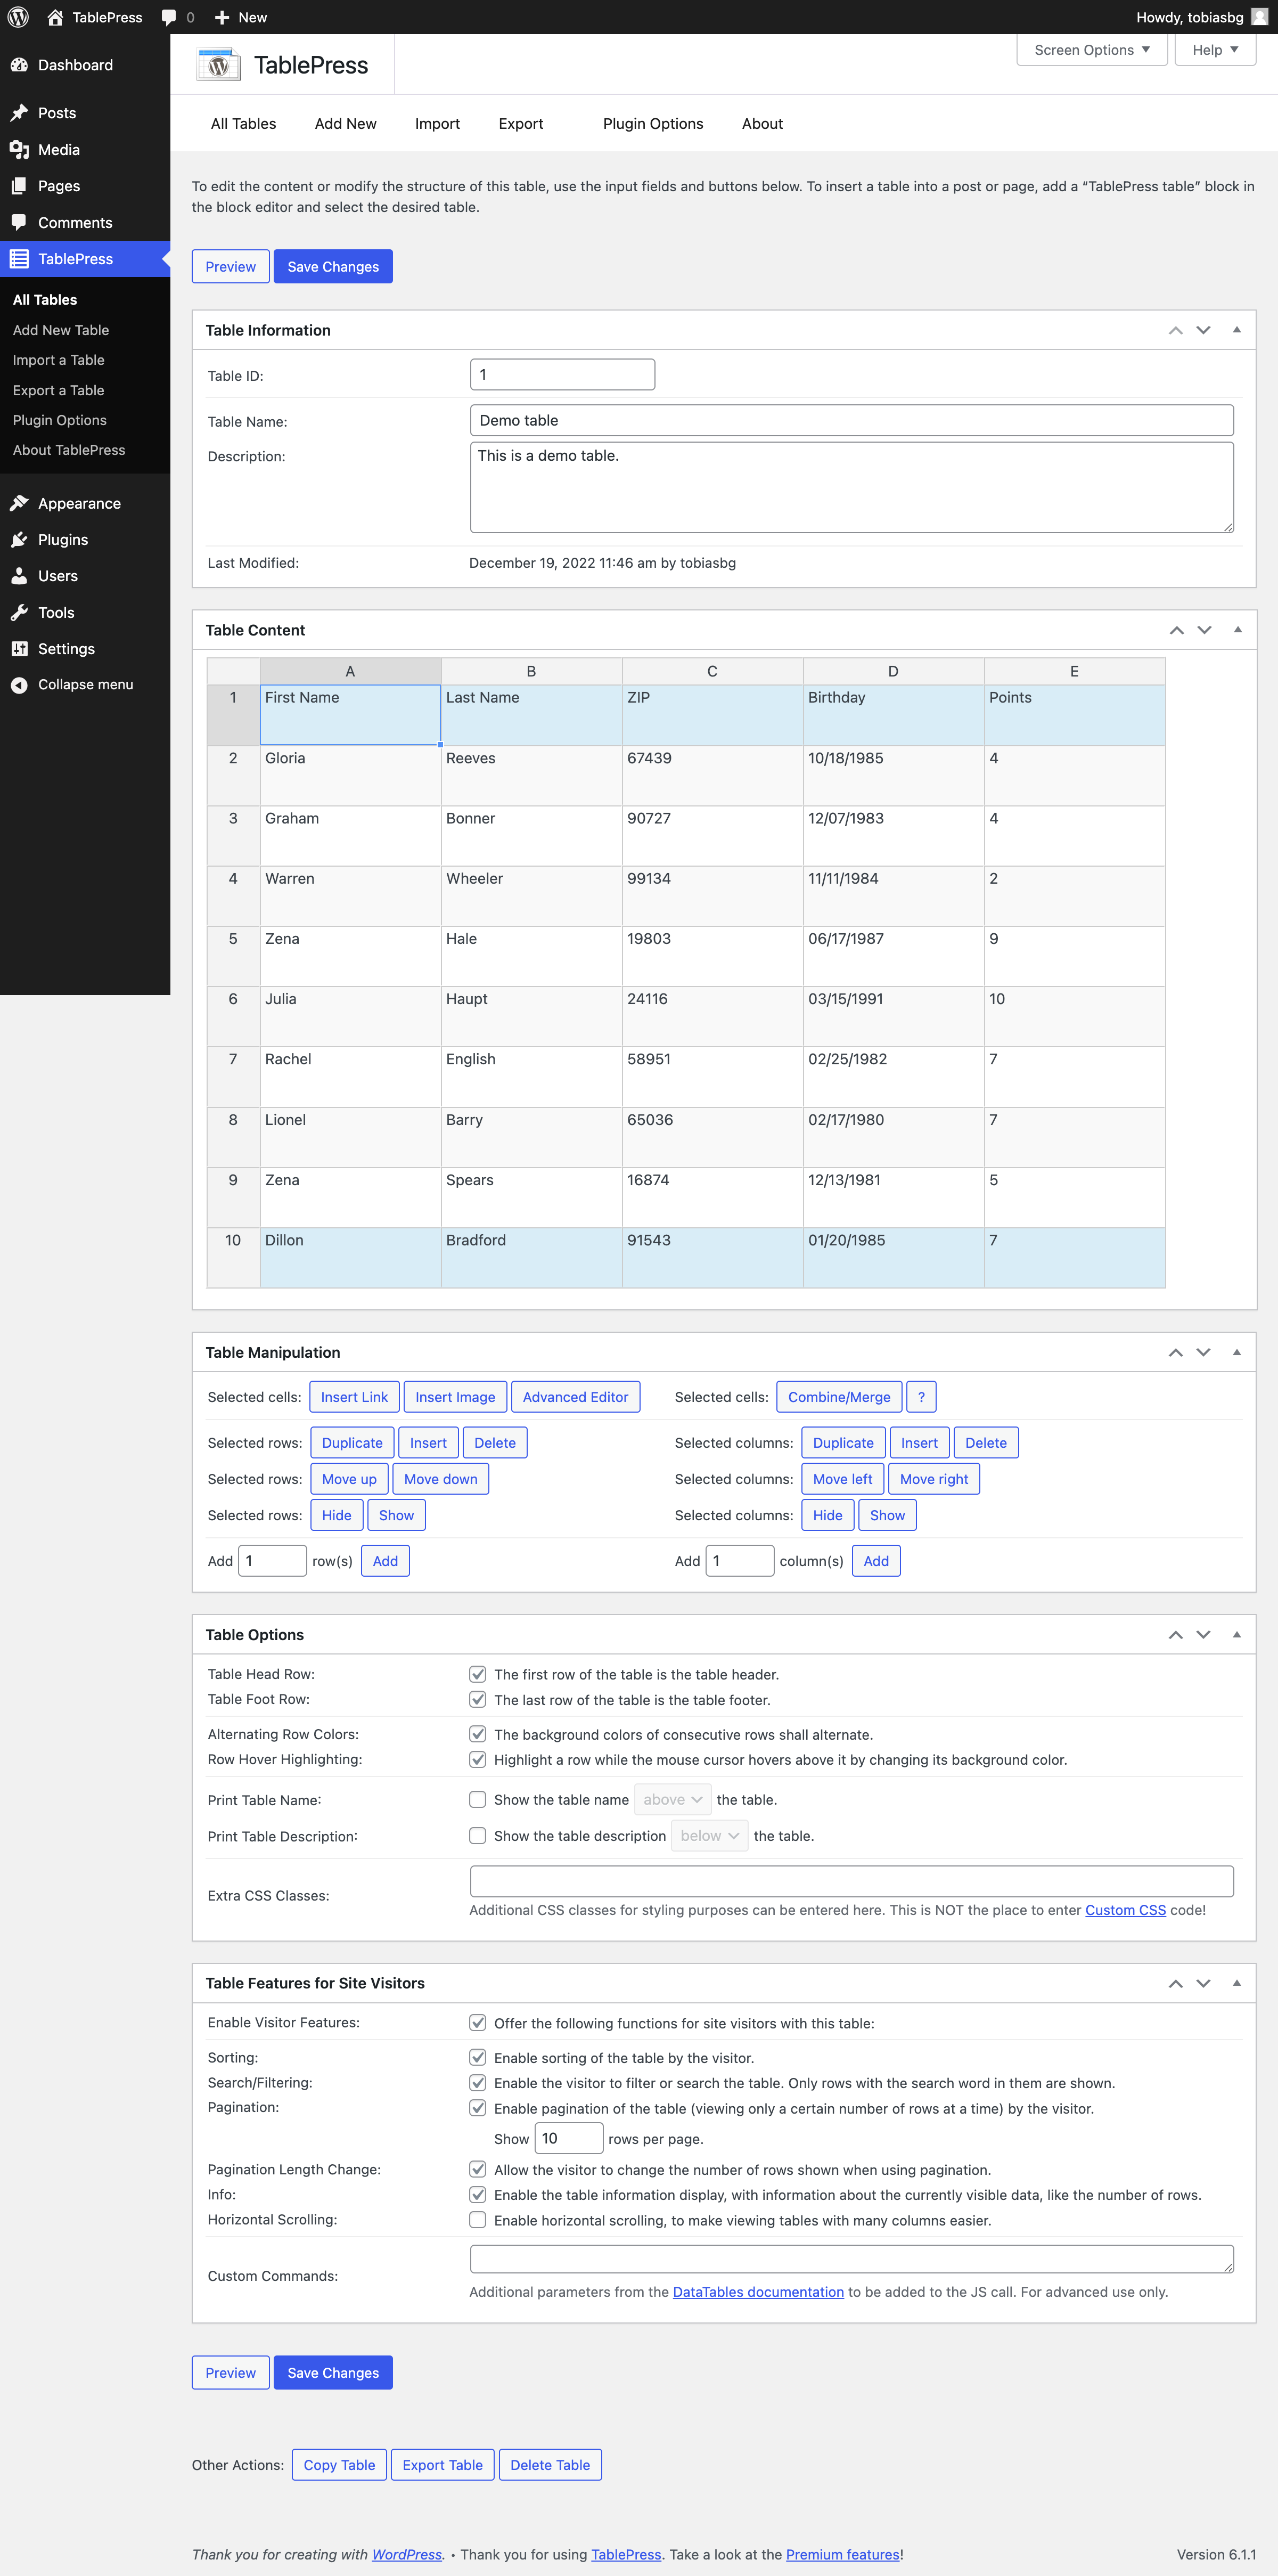Collapse the Table Manipulation panel toggle
1278x2576 pixels.
[1236, 1352]
